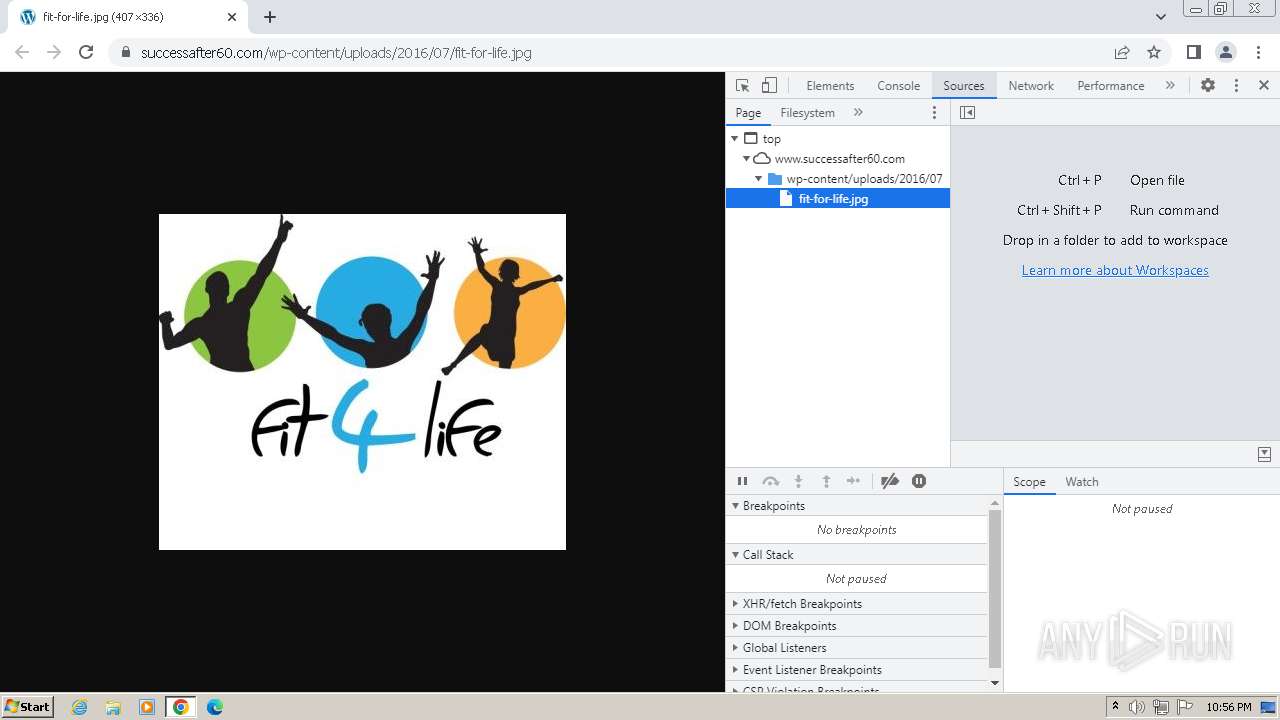The width and height of the screenshot is (1280, 720).
Task: Open the tab search dropdown arrow
Action: (1160, 17)
